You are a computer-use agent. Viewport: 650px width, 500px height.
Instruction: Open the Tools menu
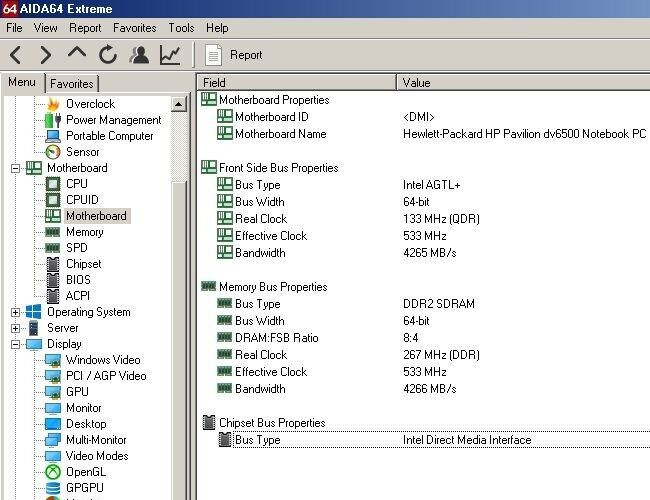[181, 28]
